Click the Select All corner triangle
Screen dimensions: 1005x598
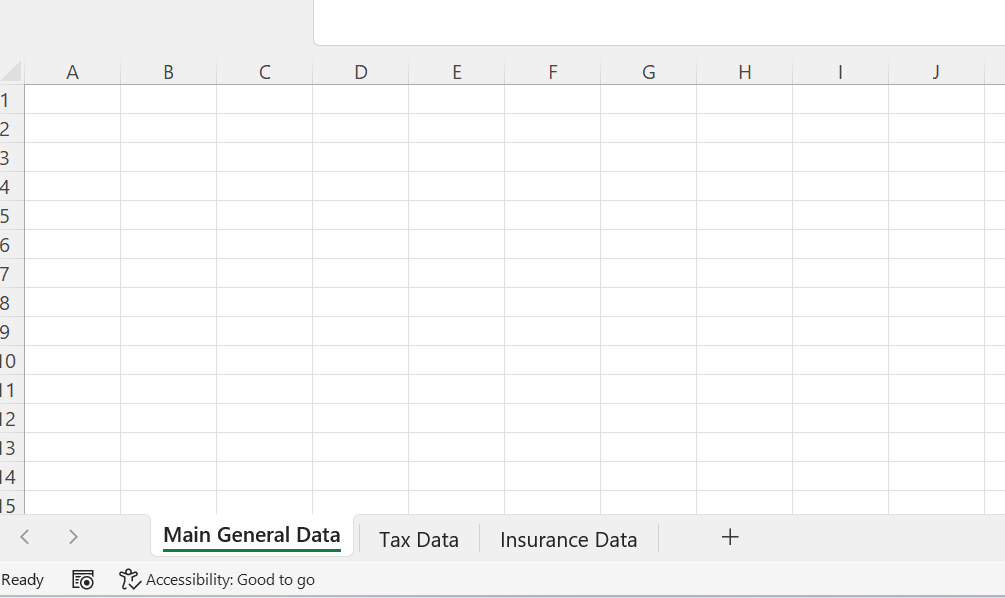point(12,71)
